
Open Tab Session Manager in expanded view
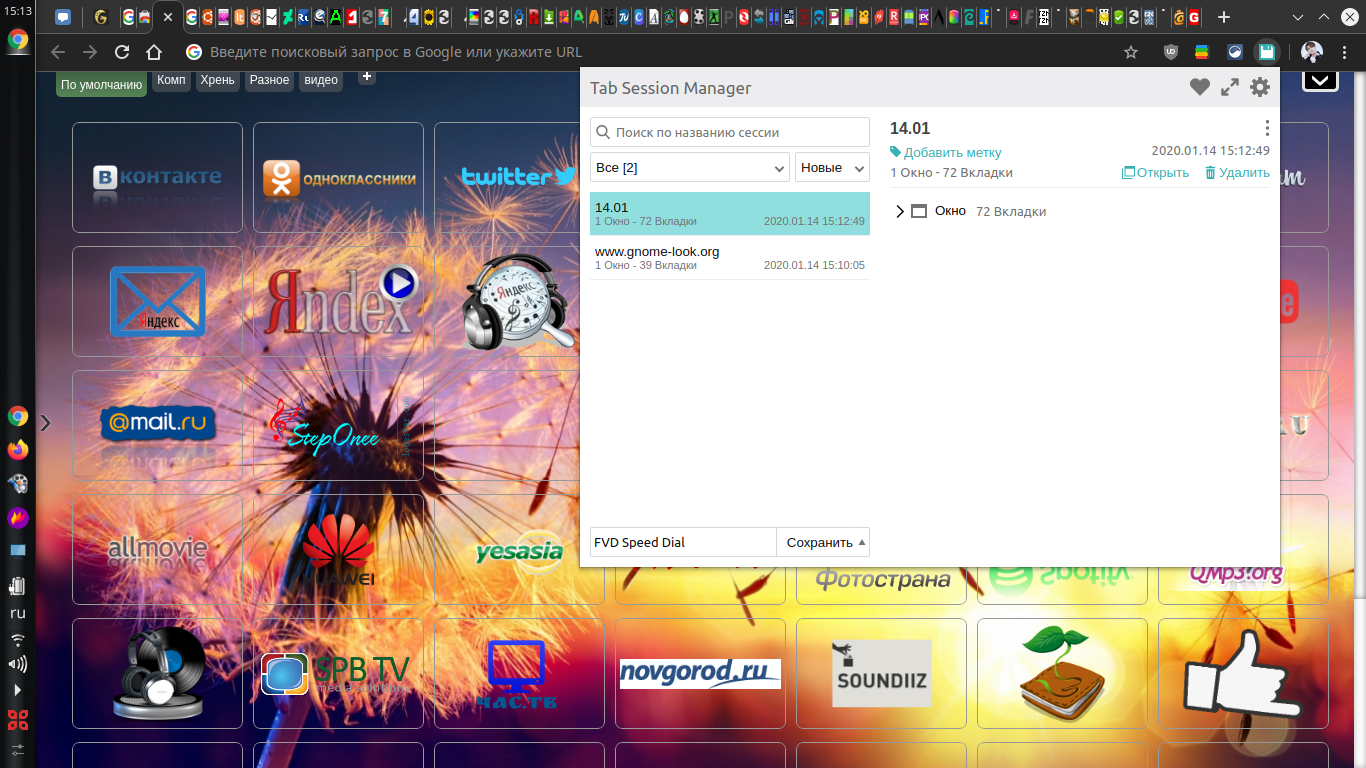1230,87
